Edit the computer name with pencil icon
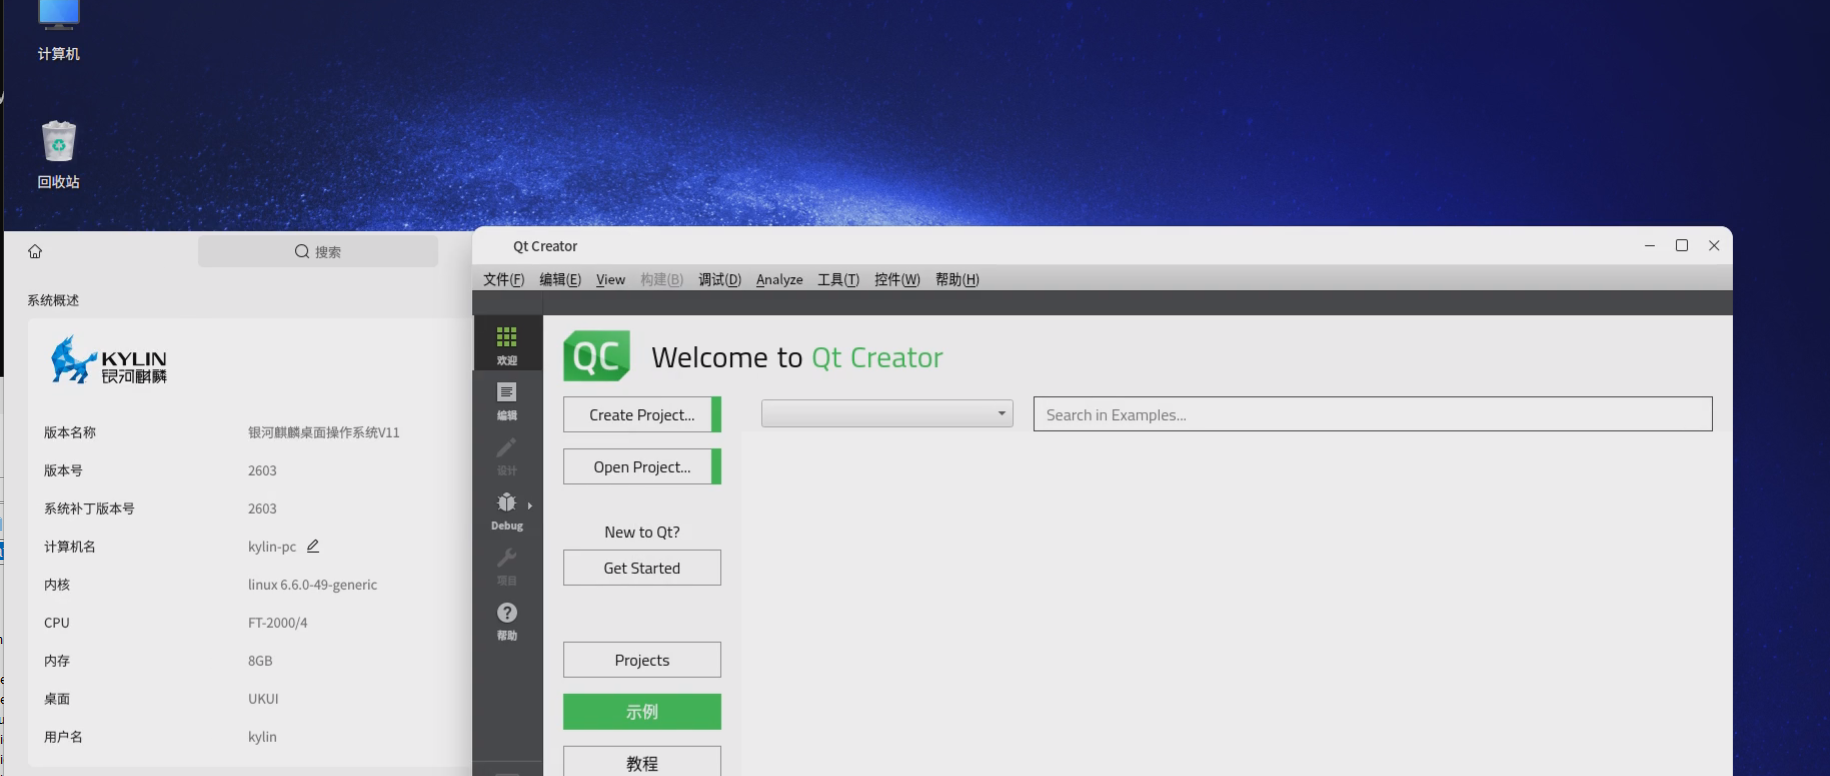Image resolution: width=1830 pixels, height=776 pixels. pos(313,546)
